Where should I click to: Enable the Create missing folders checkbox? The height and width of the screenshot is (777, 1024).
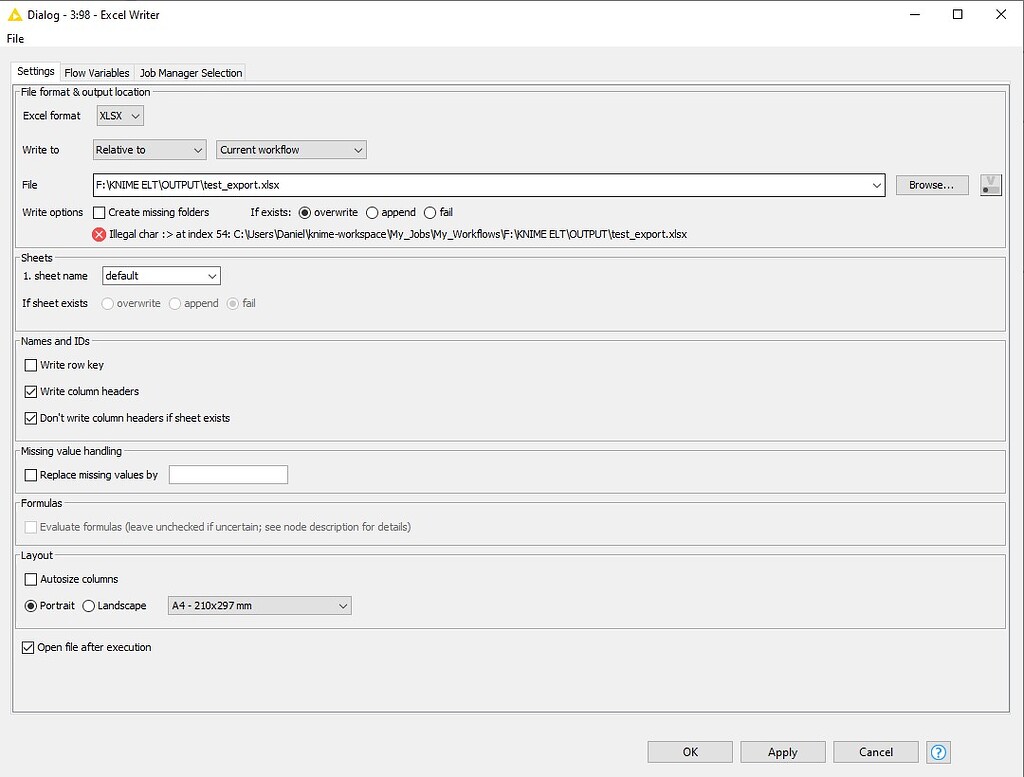click(98, 212)
